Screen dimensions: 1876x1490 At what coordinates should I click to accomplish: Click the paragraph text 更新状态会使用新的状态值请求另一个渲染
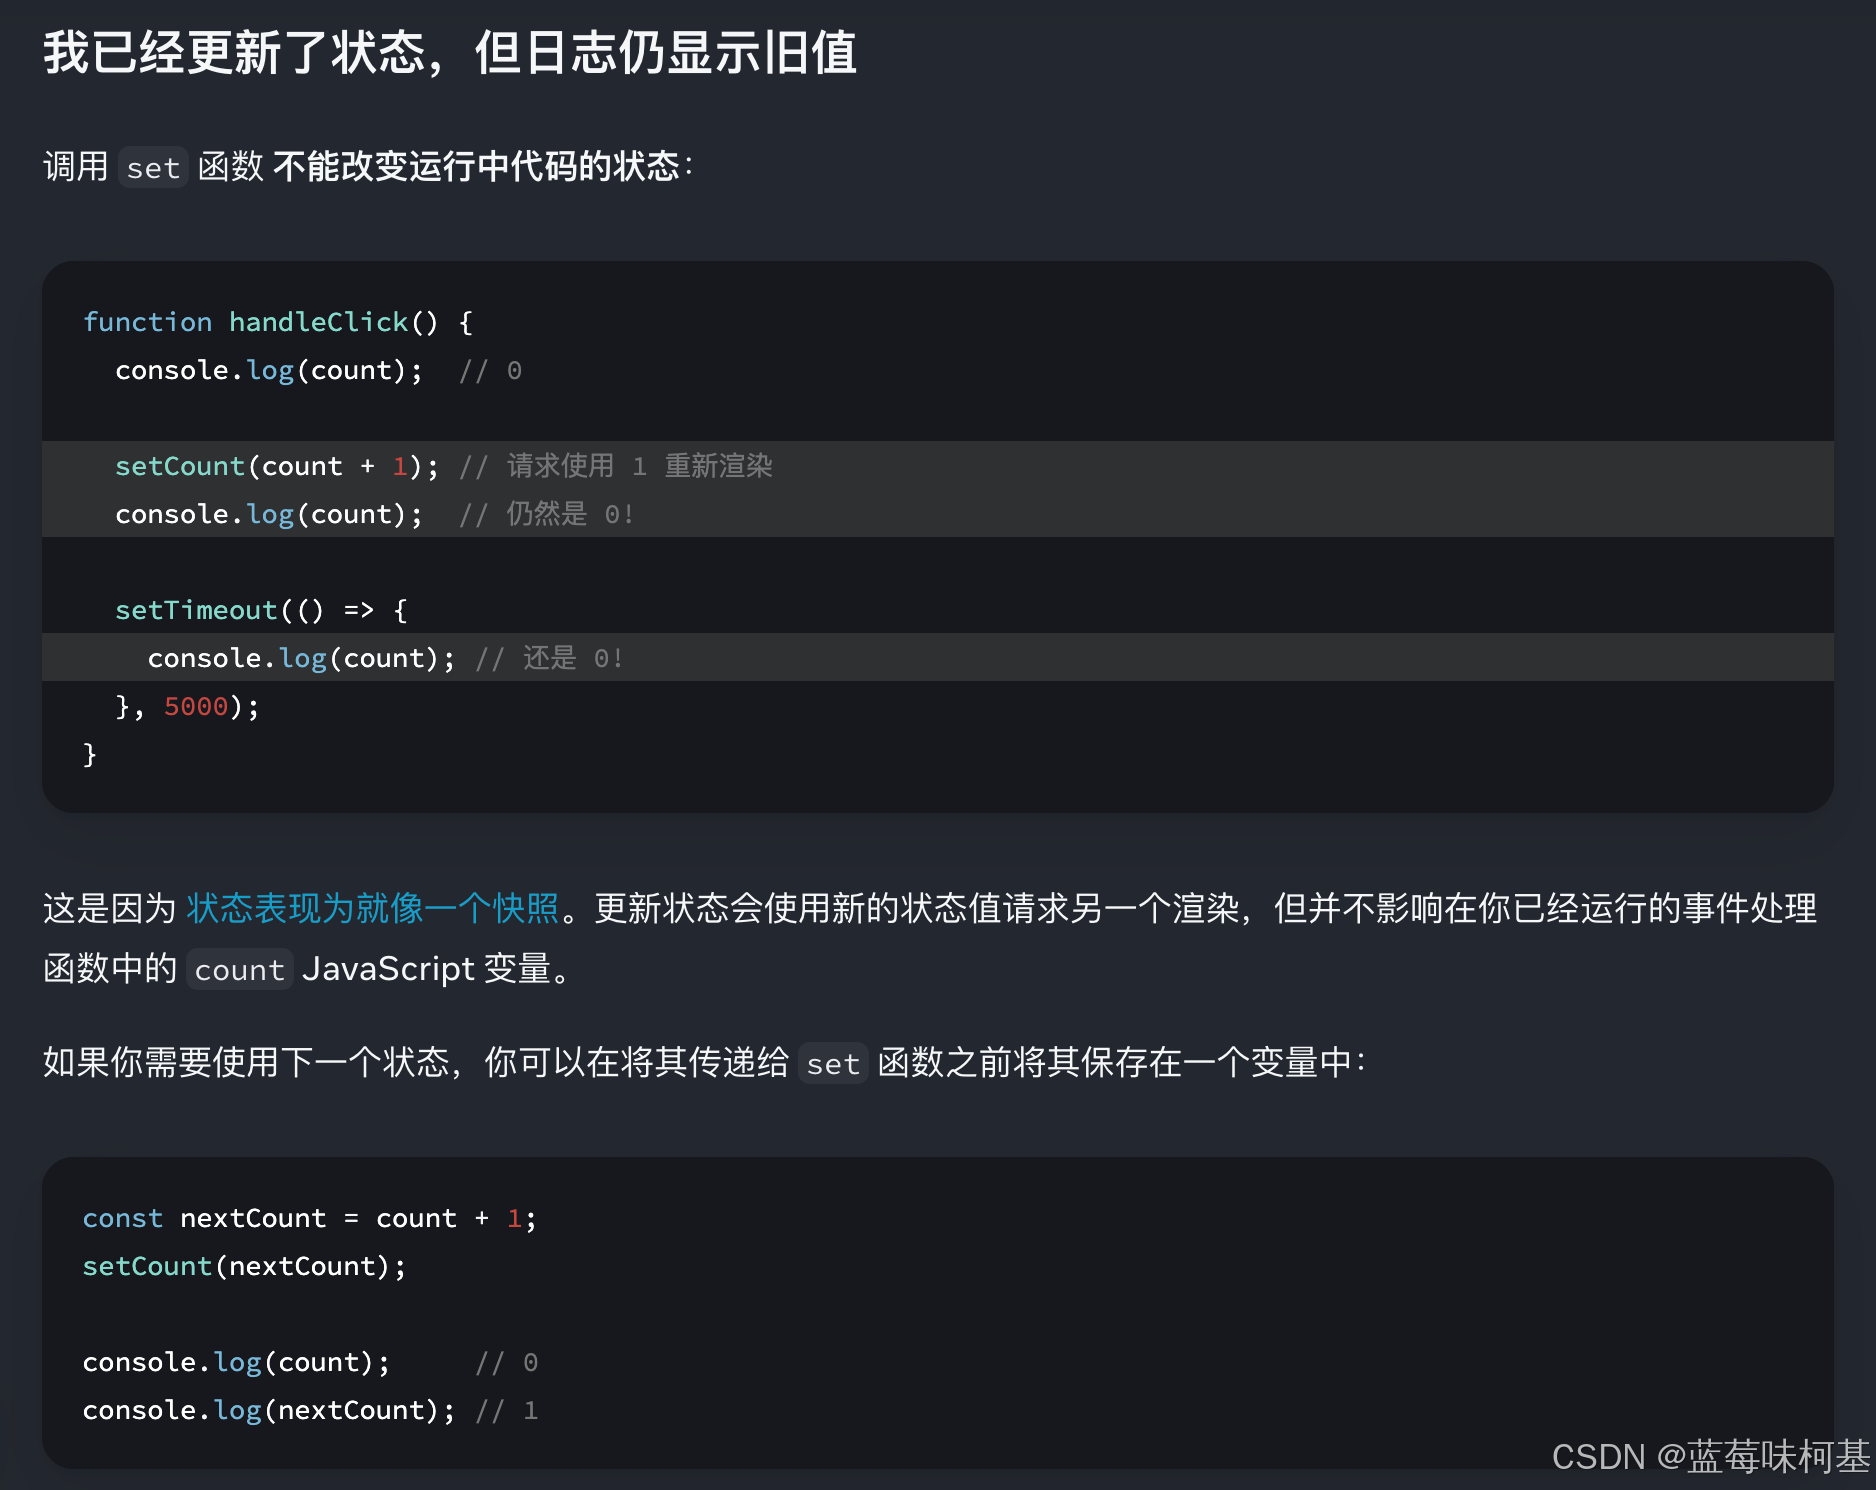pyautogui.click(x=916, y=908)
